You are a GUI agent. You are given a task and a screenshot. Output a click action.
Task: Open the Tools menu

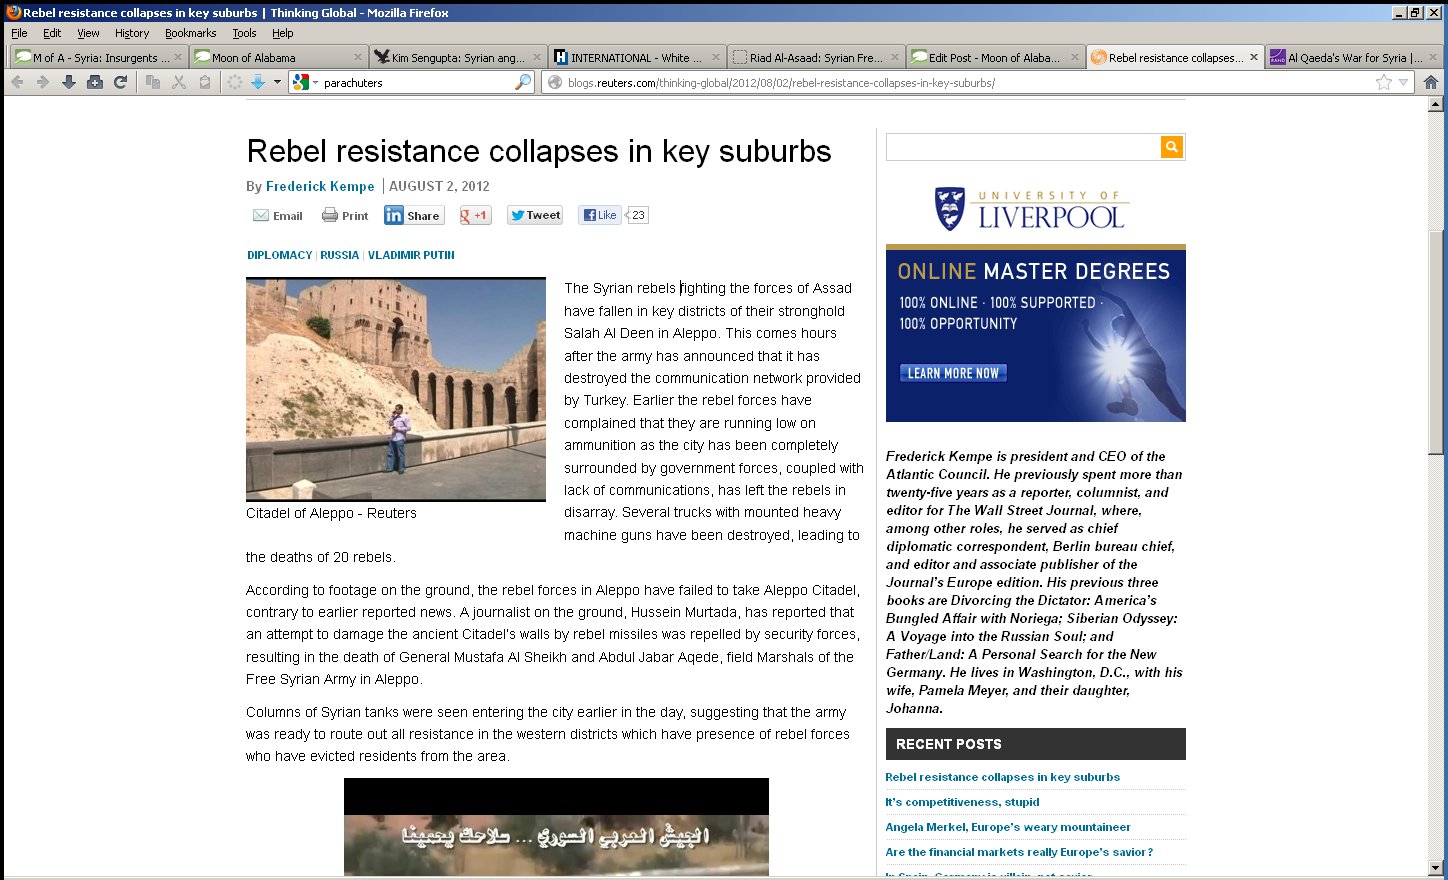(x=244, y=33)
